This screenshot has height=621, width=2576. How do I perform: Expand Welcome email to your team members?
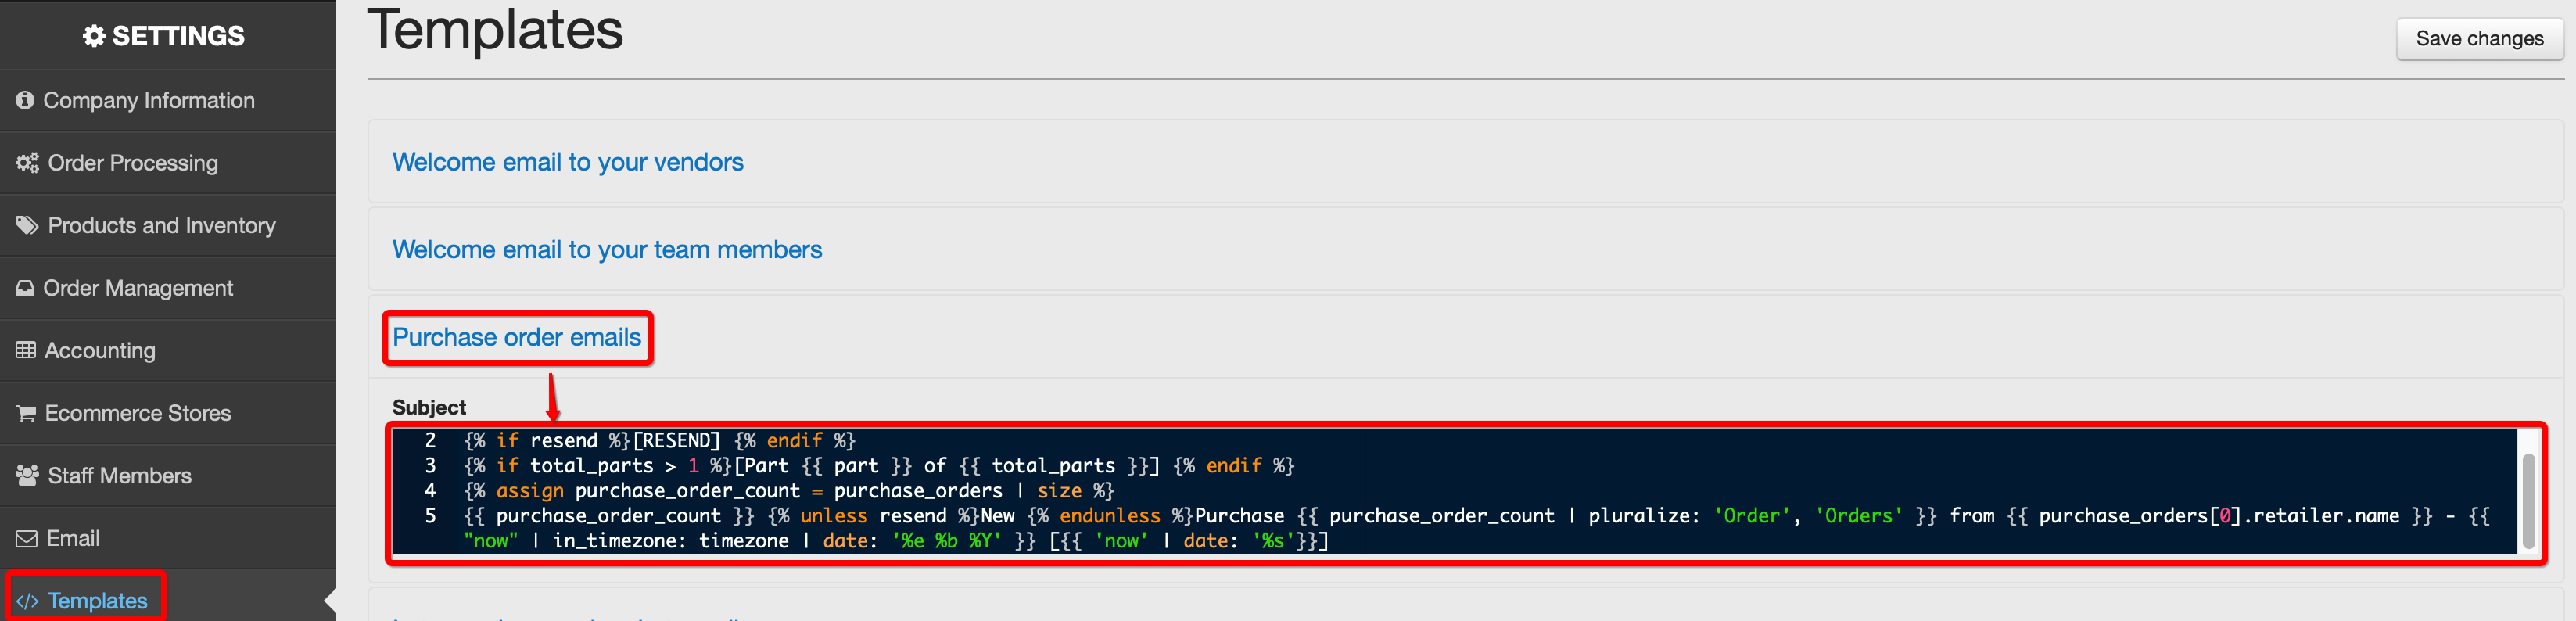[x=606, y=249]
